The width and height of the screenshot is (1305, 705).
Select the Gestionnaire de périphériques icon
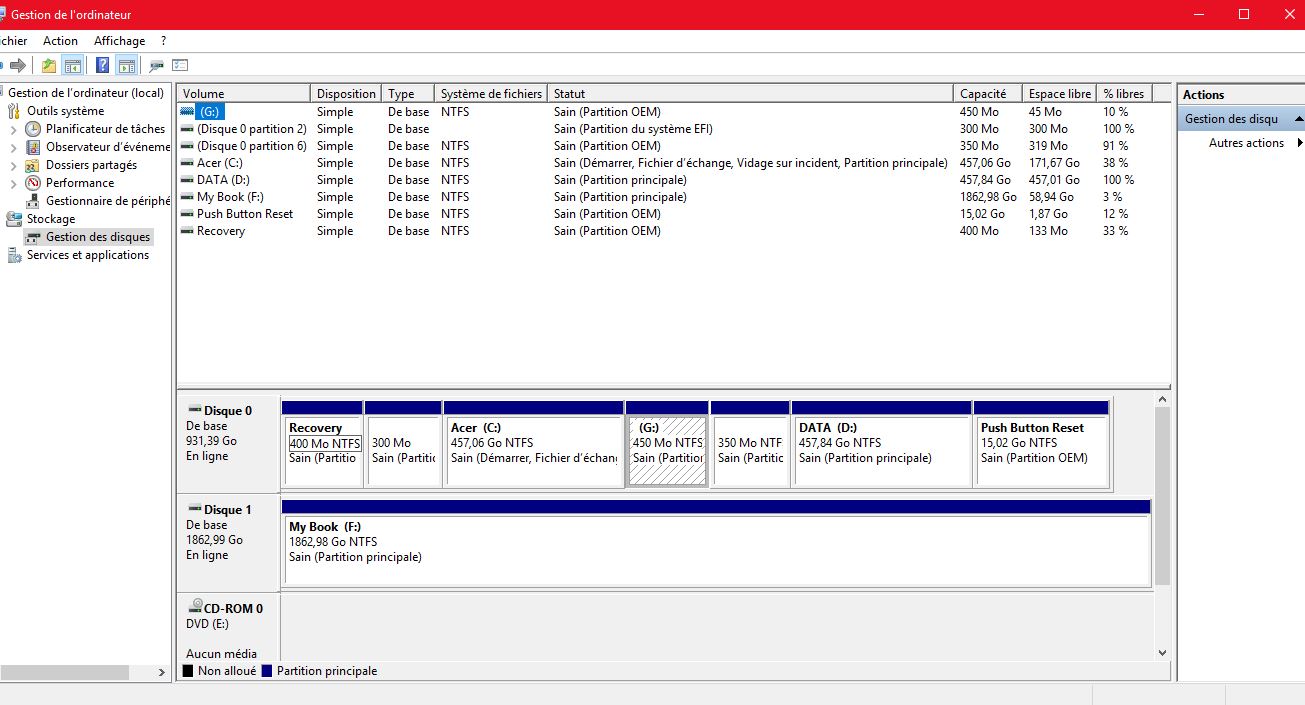pyautogui.click(x=33, y=201)
